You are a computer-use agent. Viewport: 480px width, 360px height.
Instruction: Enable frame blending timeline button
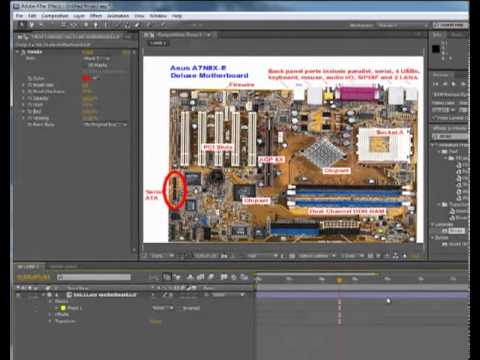(x=200, y=277)
